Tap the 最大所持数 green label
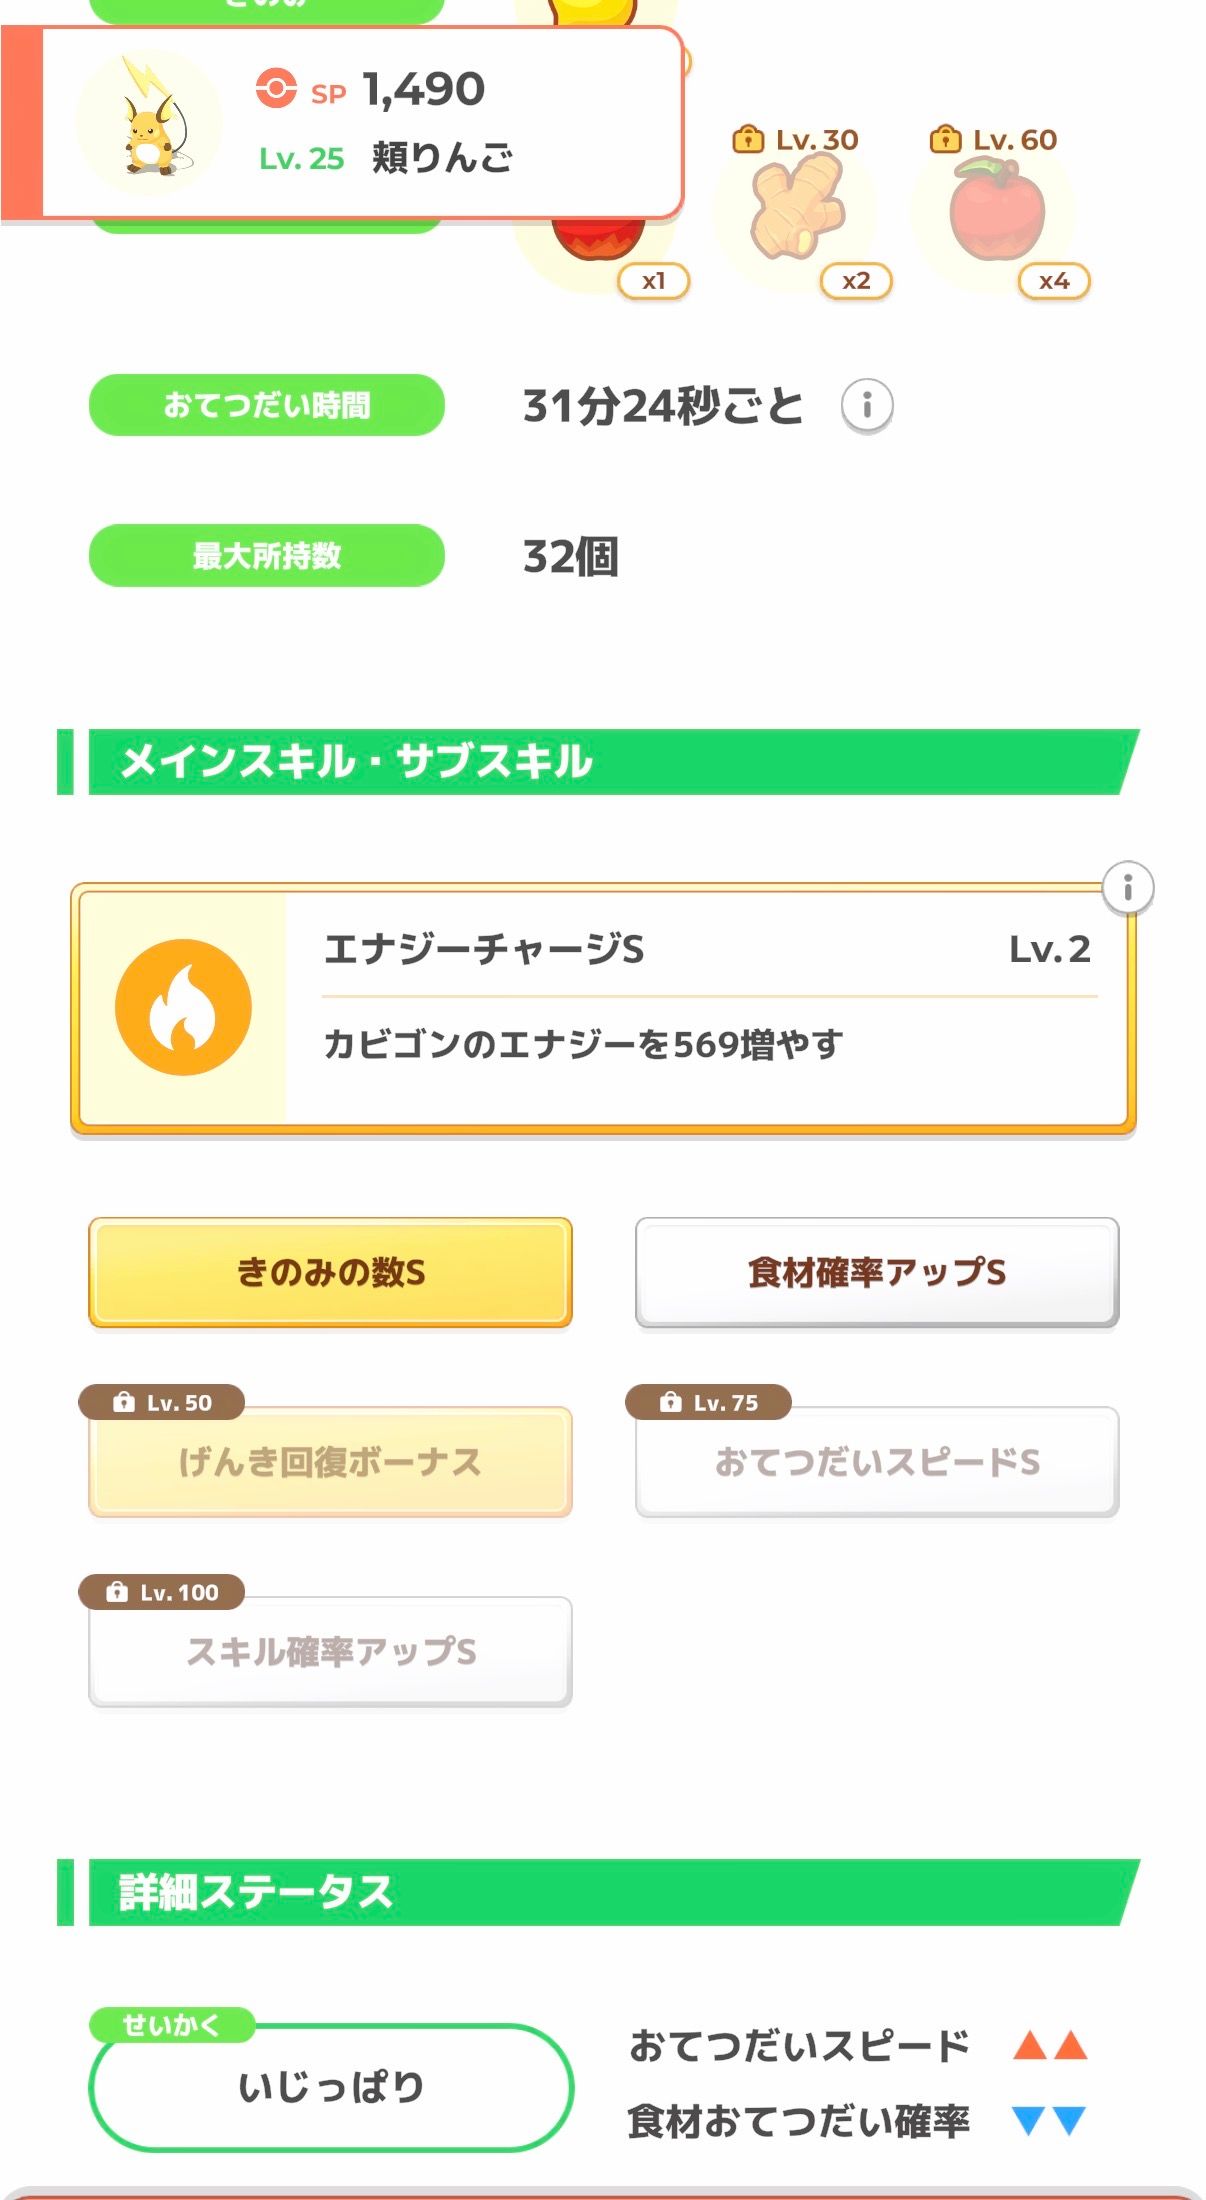The height and width of the screenshot is (2200, 1206). tap(266, 555)
